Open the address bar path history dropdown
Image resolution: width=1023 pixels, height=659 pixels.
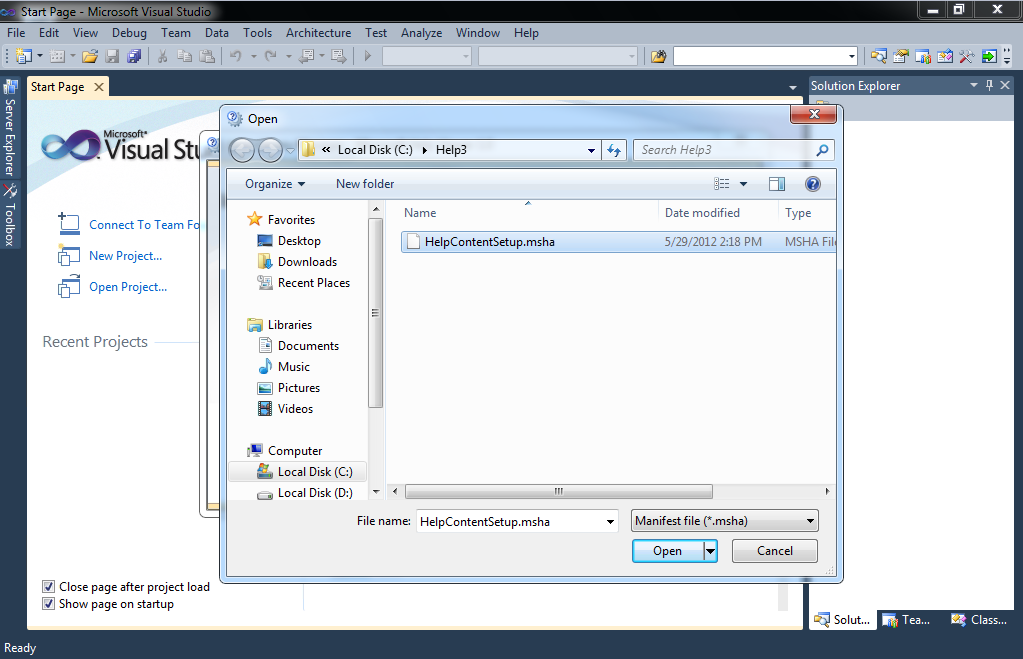point(591,150)
